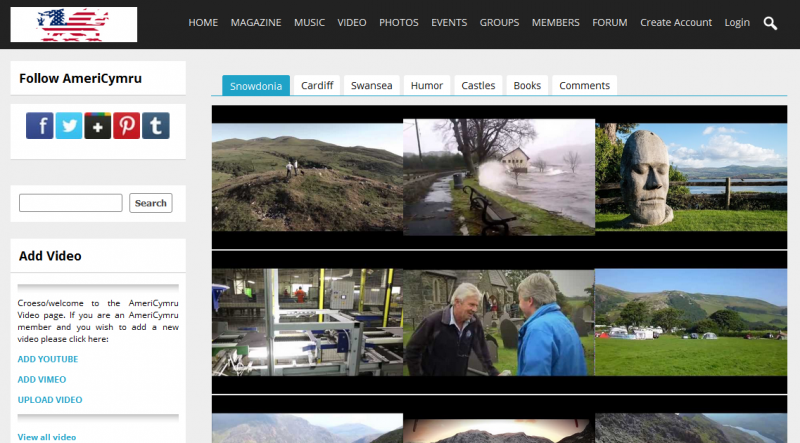Open the stone head sculpture video thumbnail
The height and width of the screenshot is (443, 800).
point(691,177)
